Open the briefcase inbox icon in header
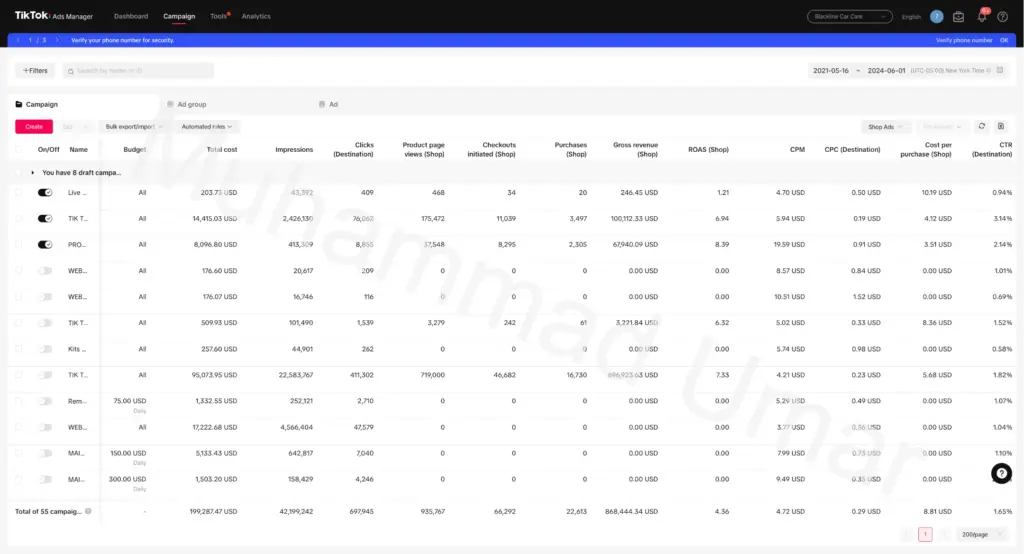This screenshot has width=1024, height=554. coord(958,17)
